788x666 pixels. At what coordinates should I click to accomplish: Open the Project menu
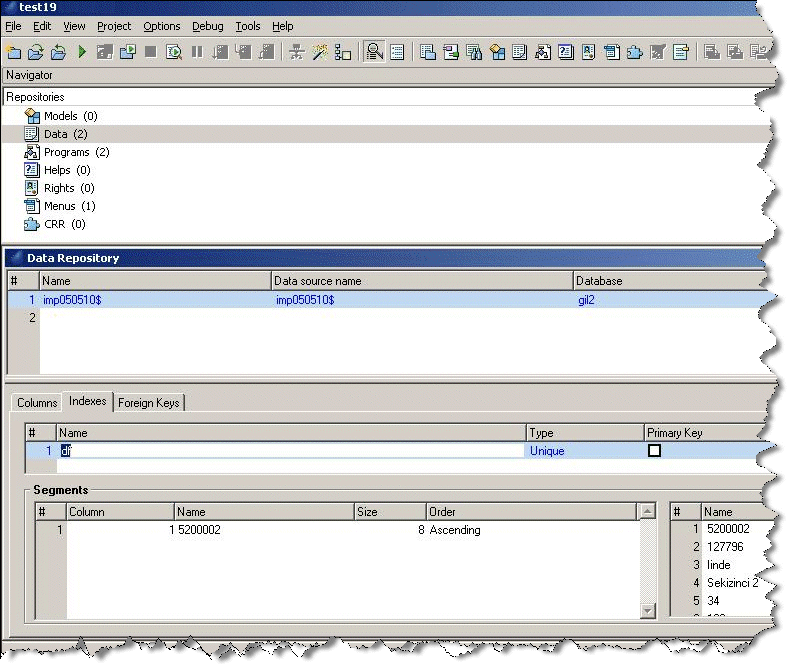click(x=114, y=26)
